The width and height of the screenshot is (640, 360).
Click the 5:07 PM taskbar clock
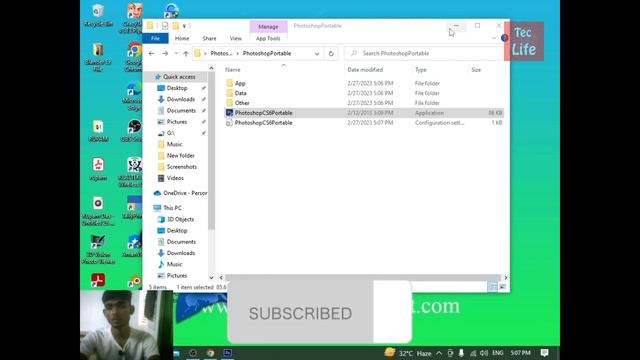click(x=521, y=353)
